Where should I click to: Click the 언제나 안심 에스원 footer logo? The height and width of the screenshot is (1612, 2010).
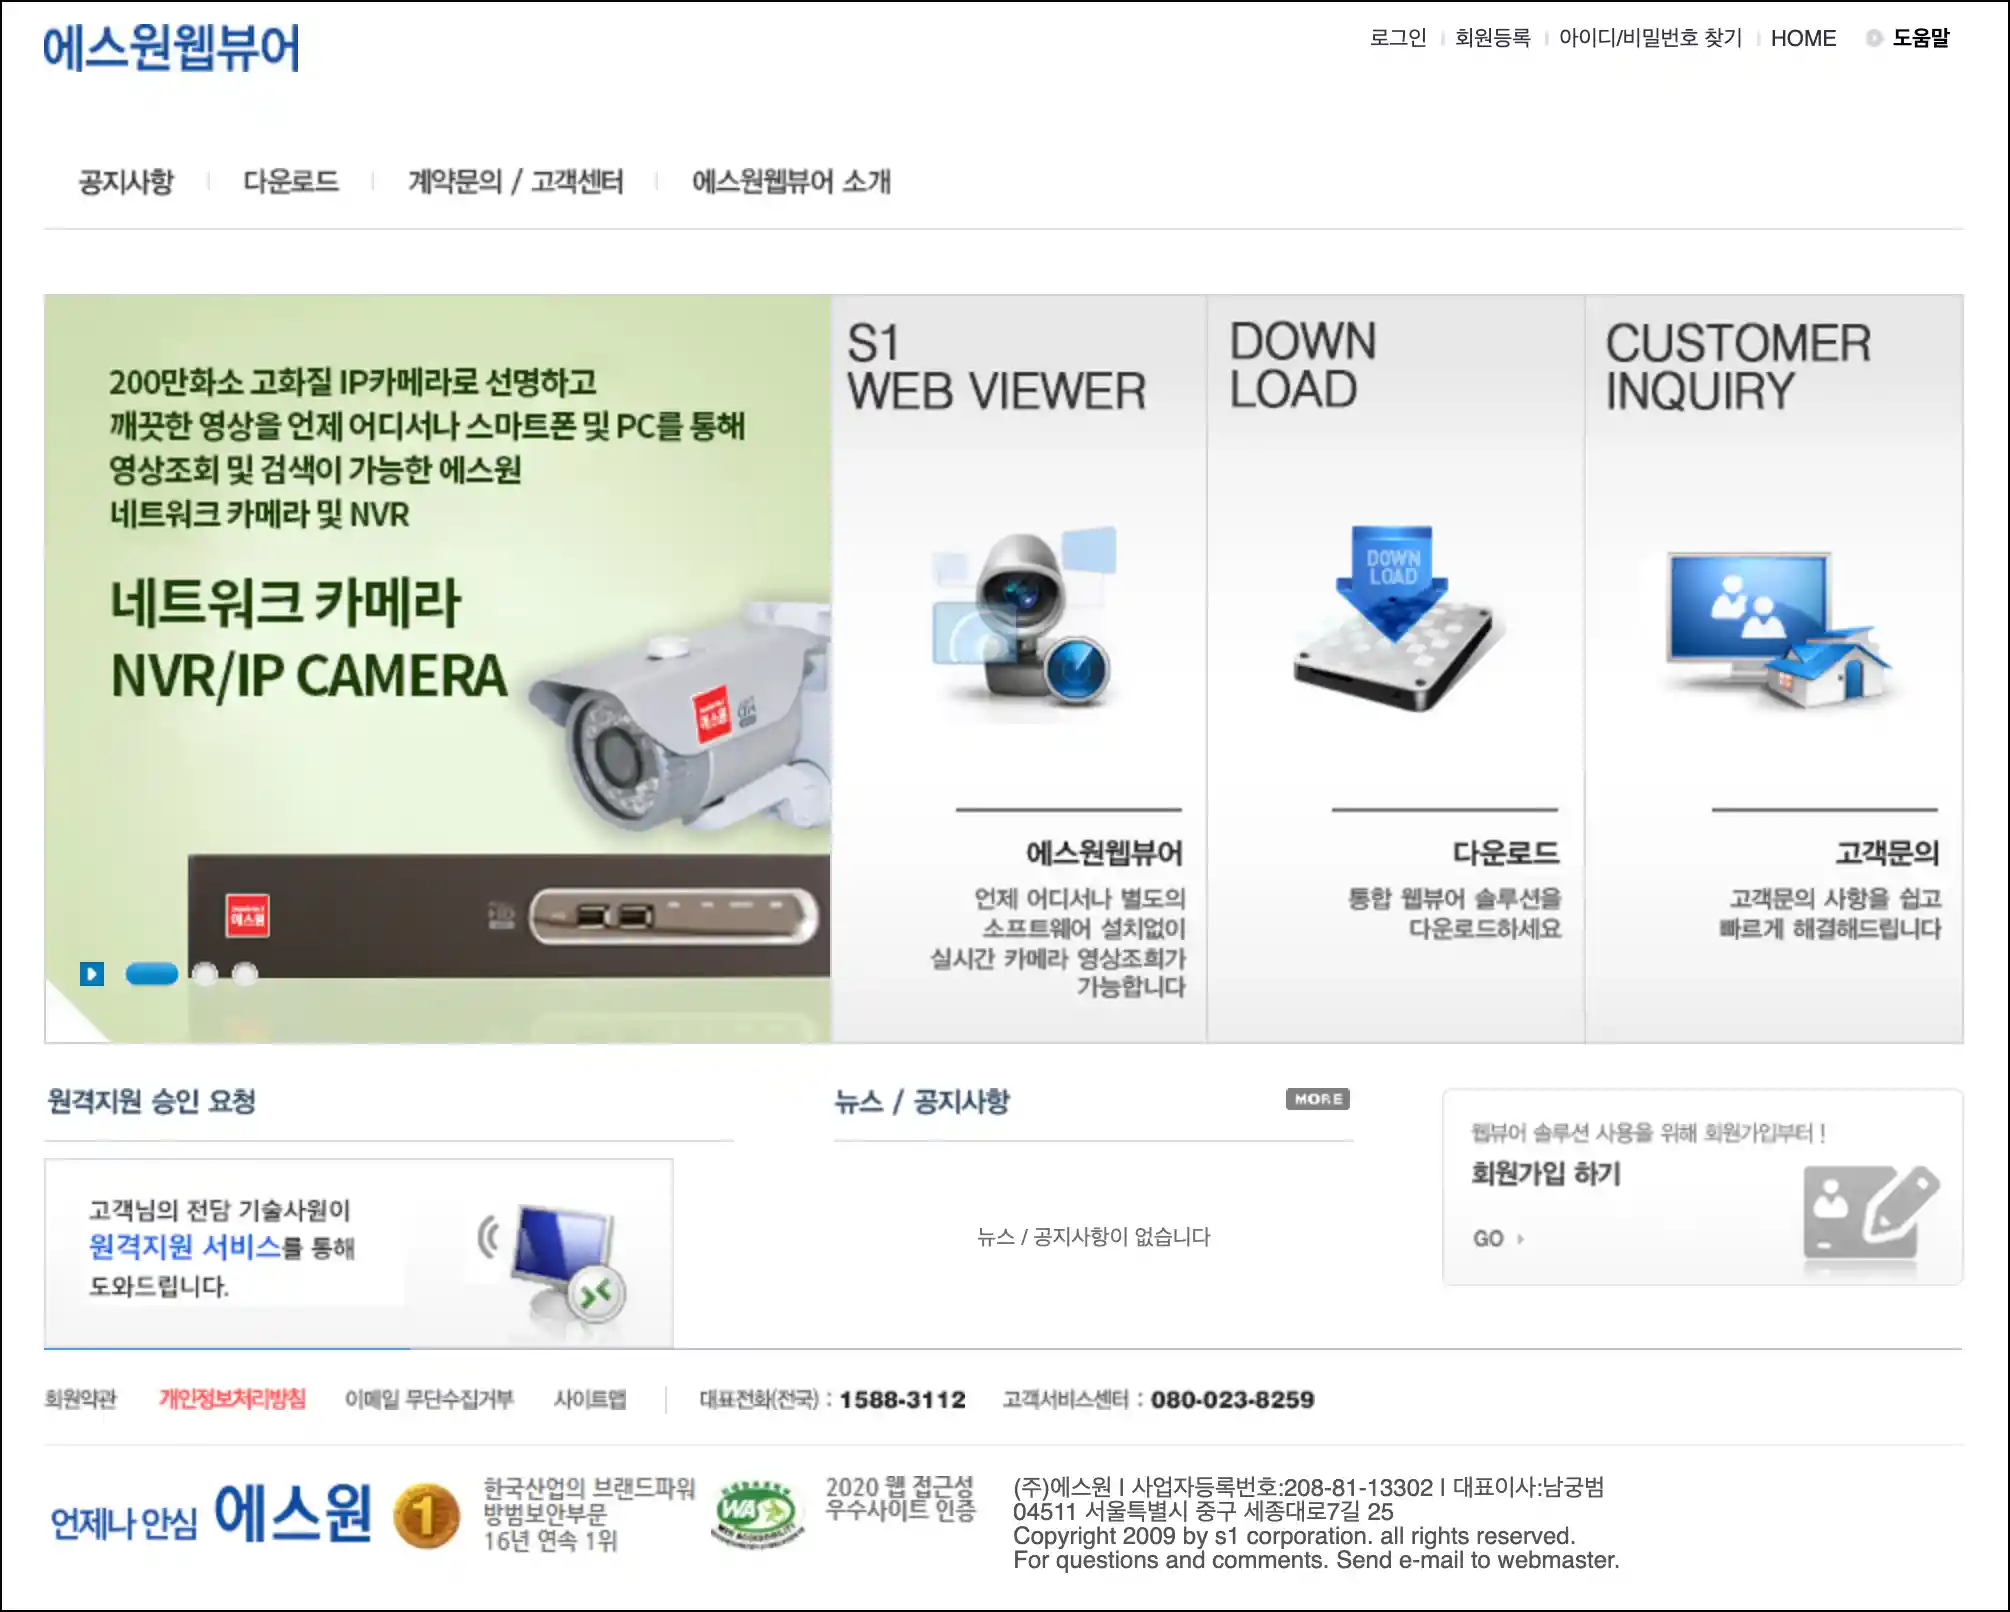point(211,1514)
